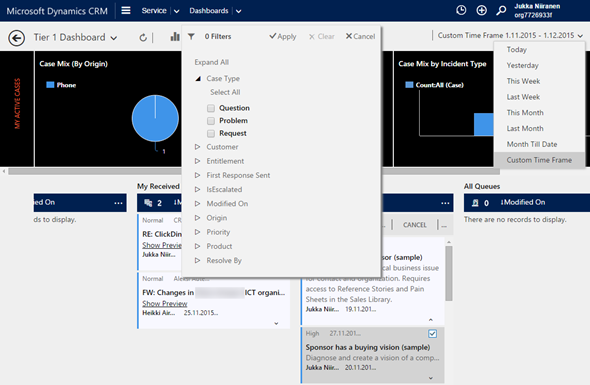Expand the FW: Changes card chevron
Viewport: 590px width, 385px height.
[x=277, y=323]
